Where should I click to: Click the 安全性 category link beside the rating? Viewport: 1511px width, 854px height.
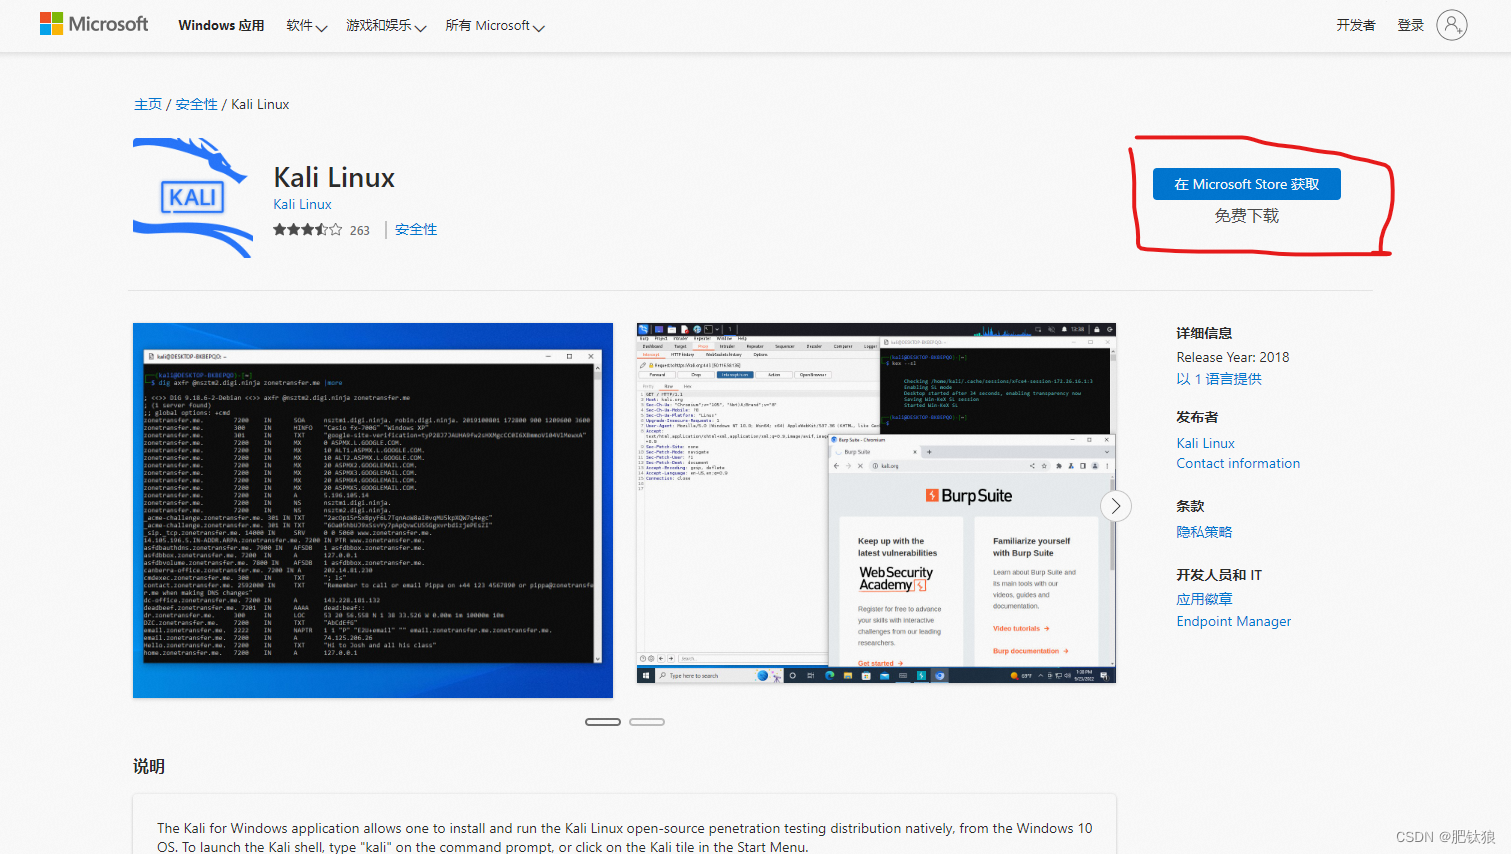[x=416, y=230]
